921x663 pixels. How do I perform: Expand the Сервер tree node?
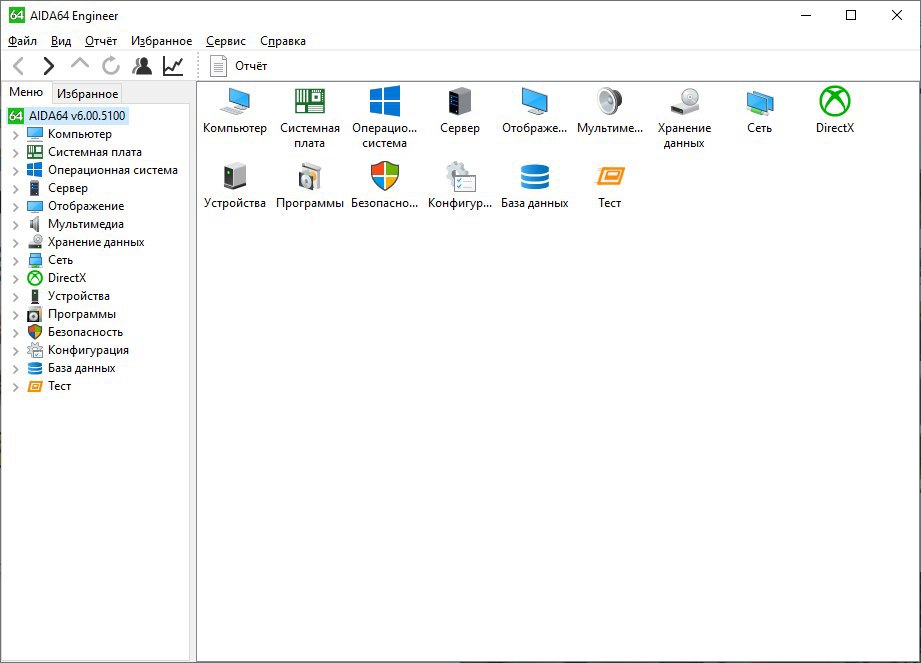16,189
